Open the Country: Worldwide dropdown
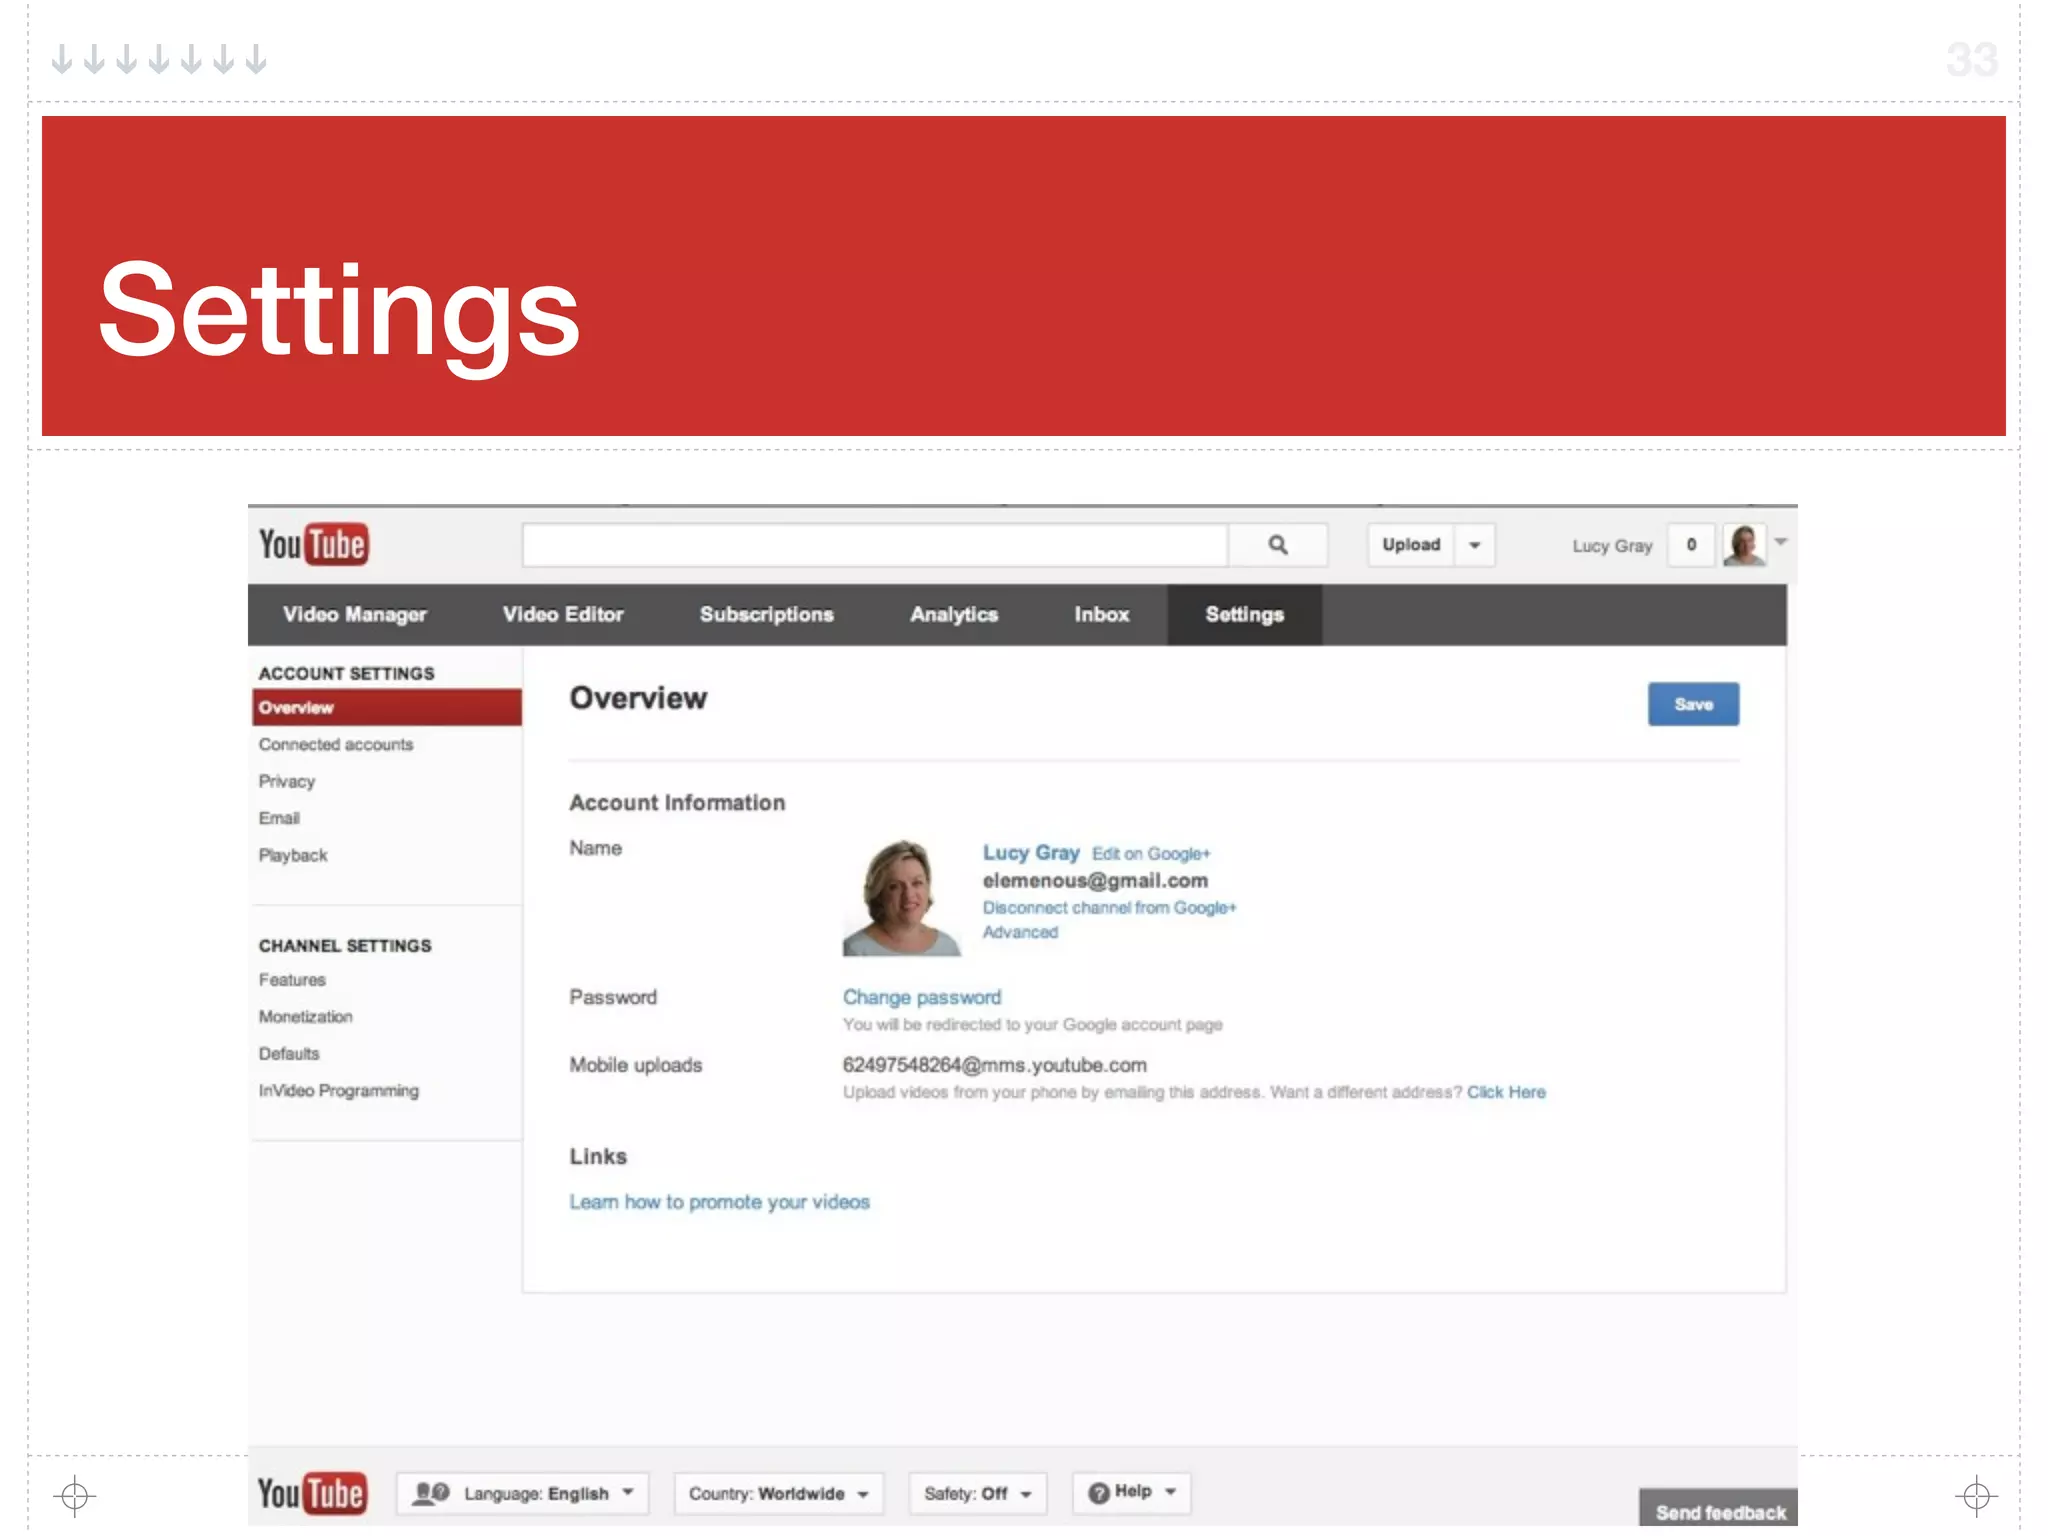 tap(779, 1493)
